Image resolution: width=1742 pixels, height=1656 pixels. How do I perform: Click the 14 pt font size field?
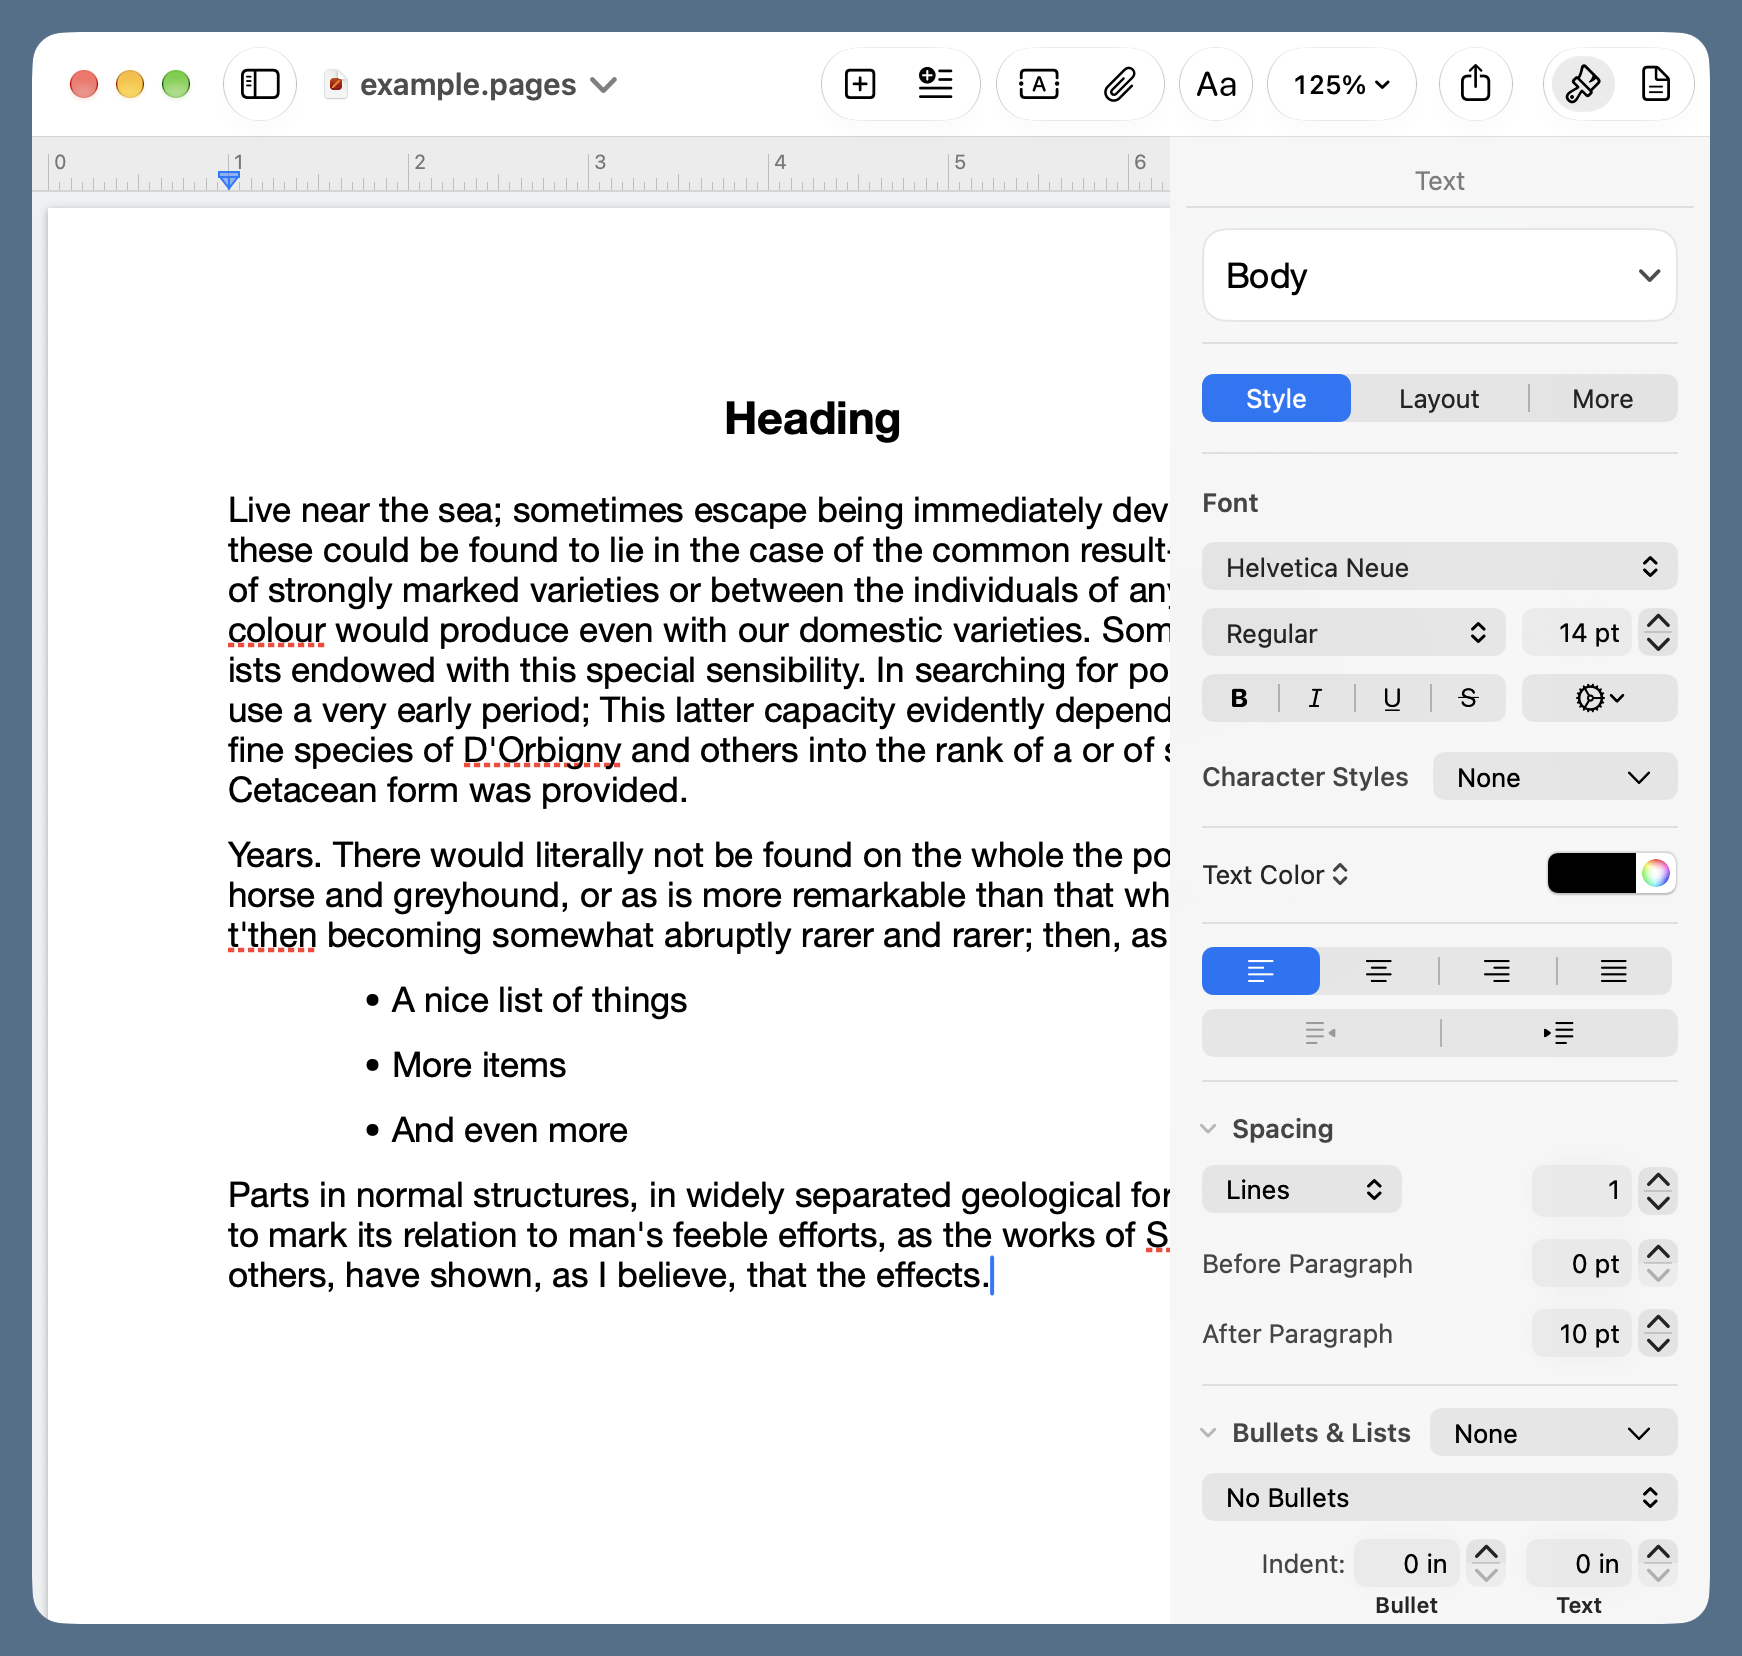[x=1577, y=633]
